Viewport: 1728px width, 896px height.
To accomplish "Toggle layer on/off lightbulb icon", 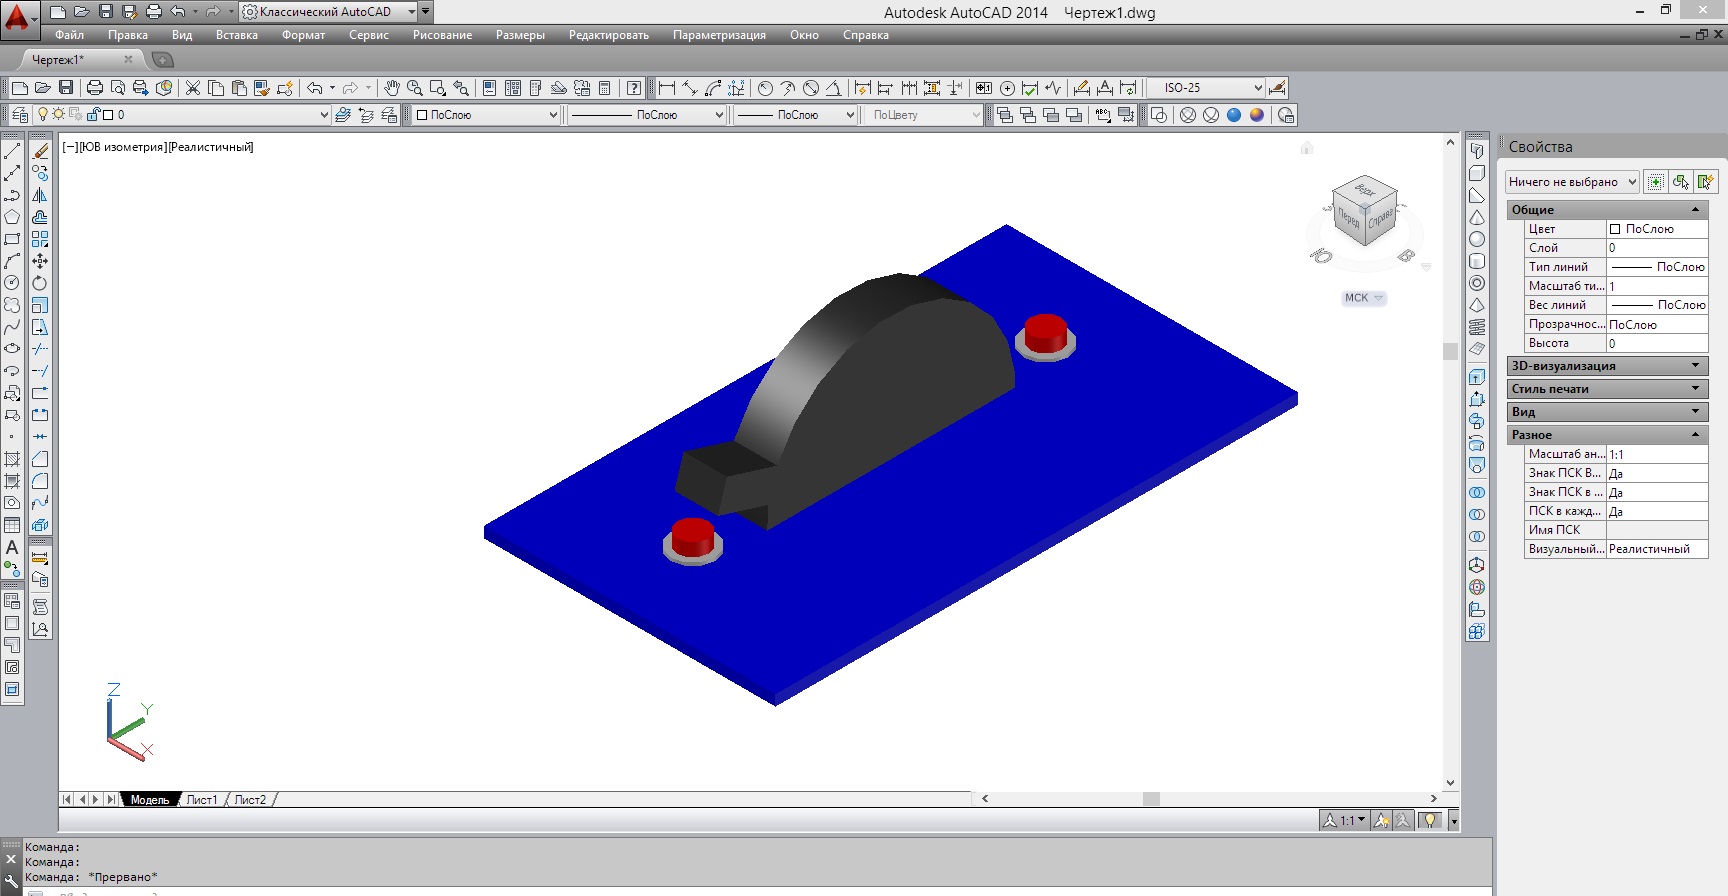I will (x=43, y=115).
